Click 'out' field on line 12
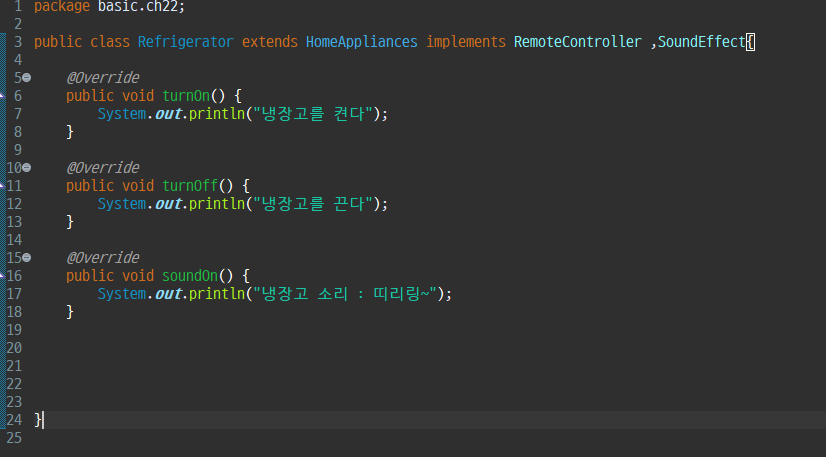Image resolution: width=826 pixels, height=457 pixels. (168, 204)
